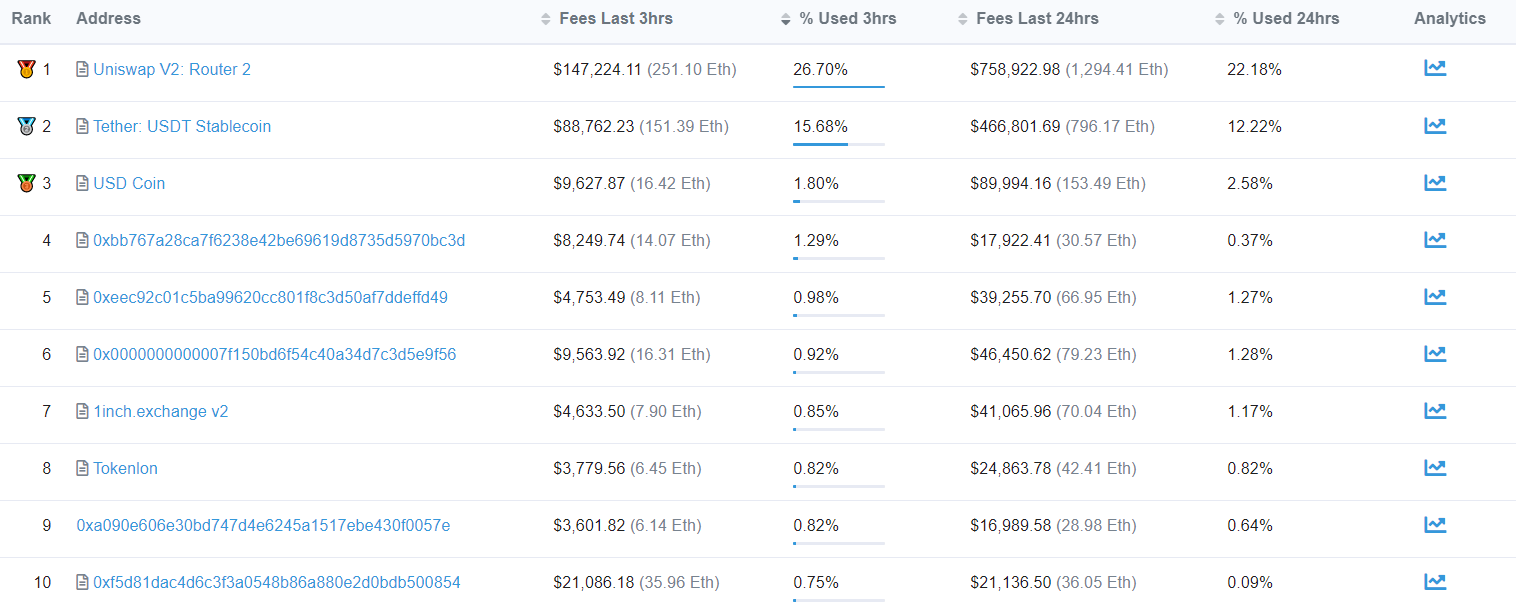Open the Uniswap V2: Router 2 address link
1524x610 pixels.
pos(172,69)
